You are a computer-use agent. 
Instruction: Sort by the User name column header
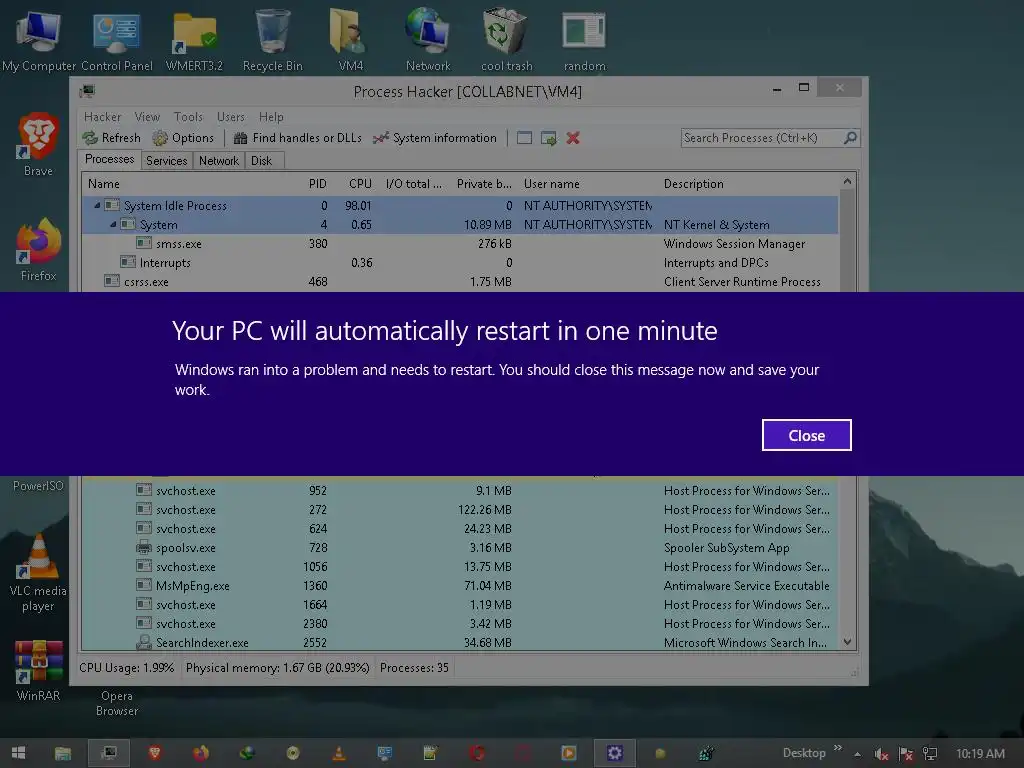click(x=552, y=184)
